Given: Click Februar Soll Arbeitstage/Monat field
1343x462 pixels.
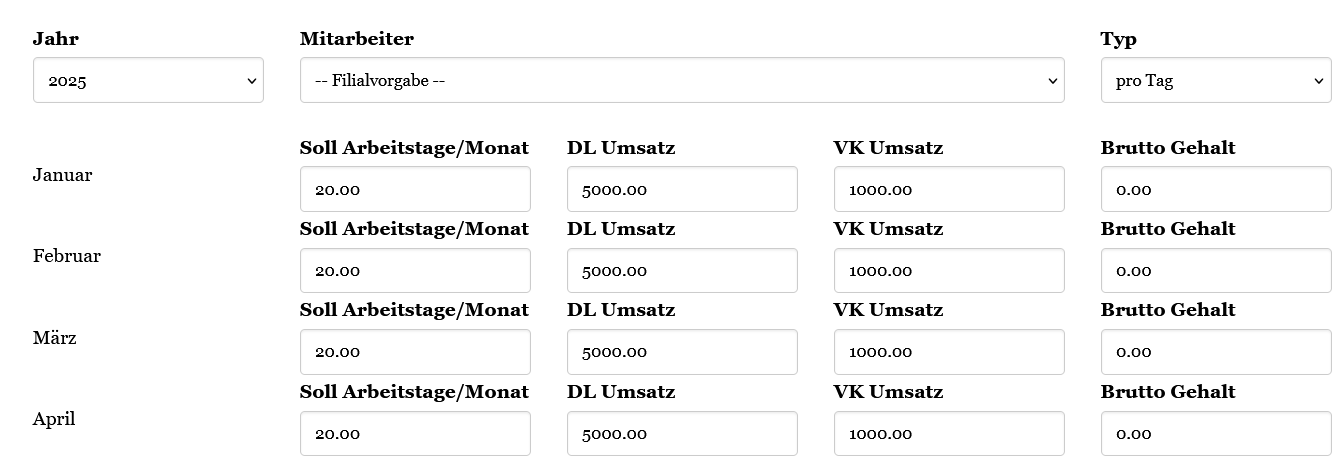Looking at the screenshot, I should click(415, 270).
